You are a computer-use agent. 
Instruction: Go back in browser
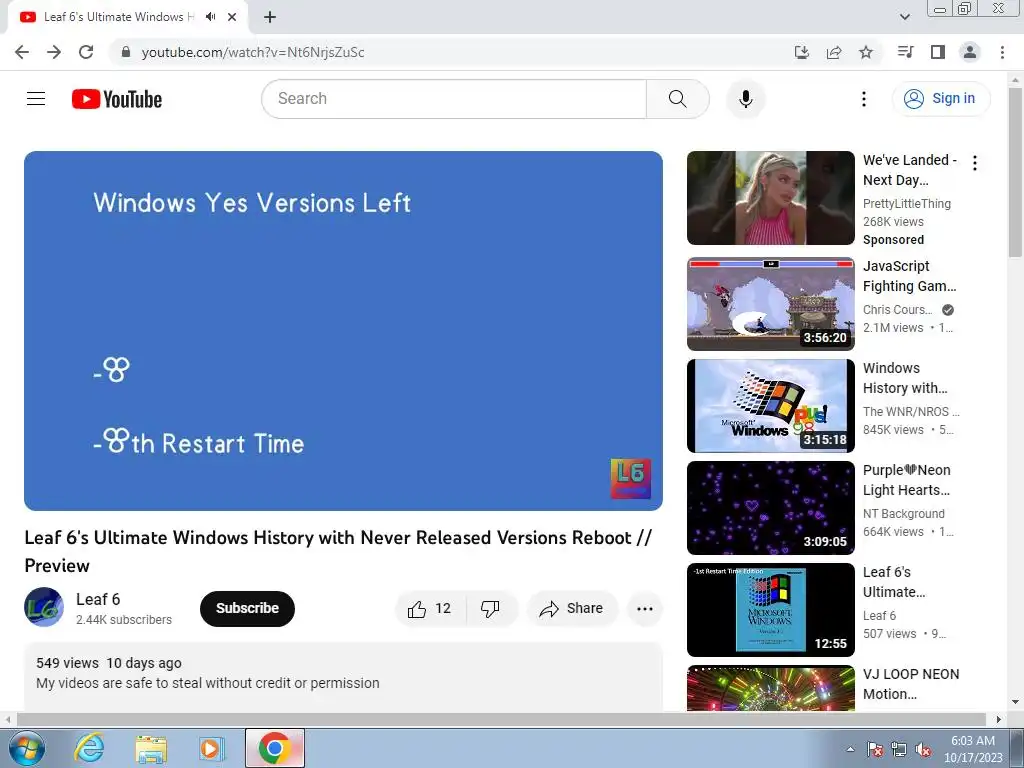click(x=22, y=52)
